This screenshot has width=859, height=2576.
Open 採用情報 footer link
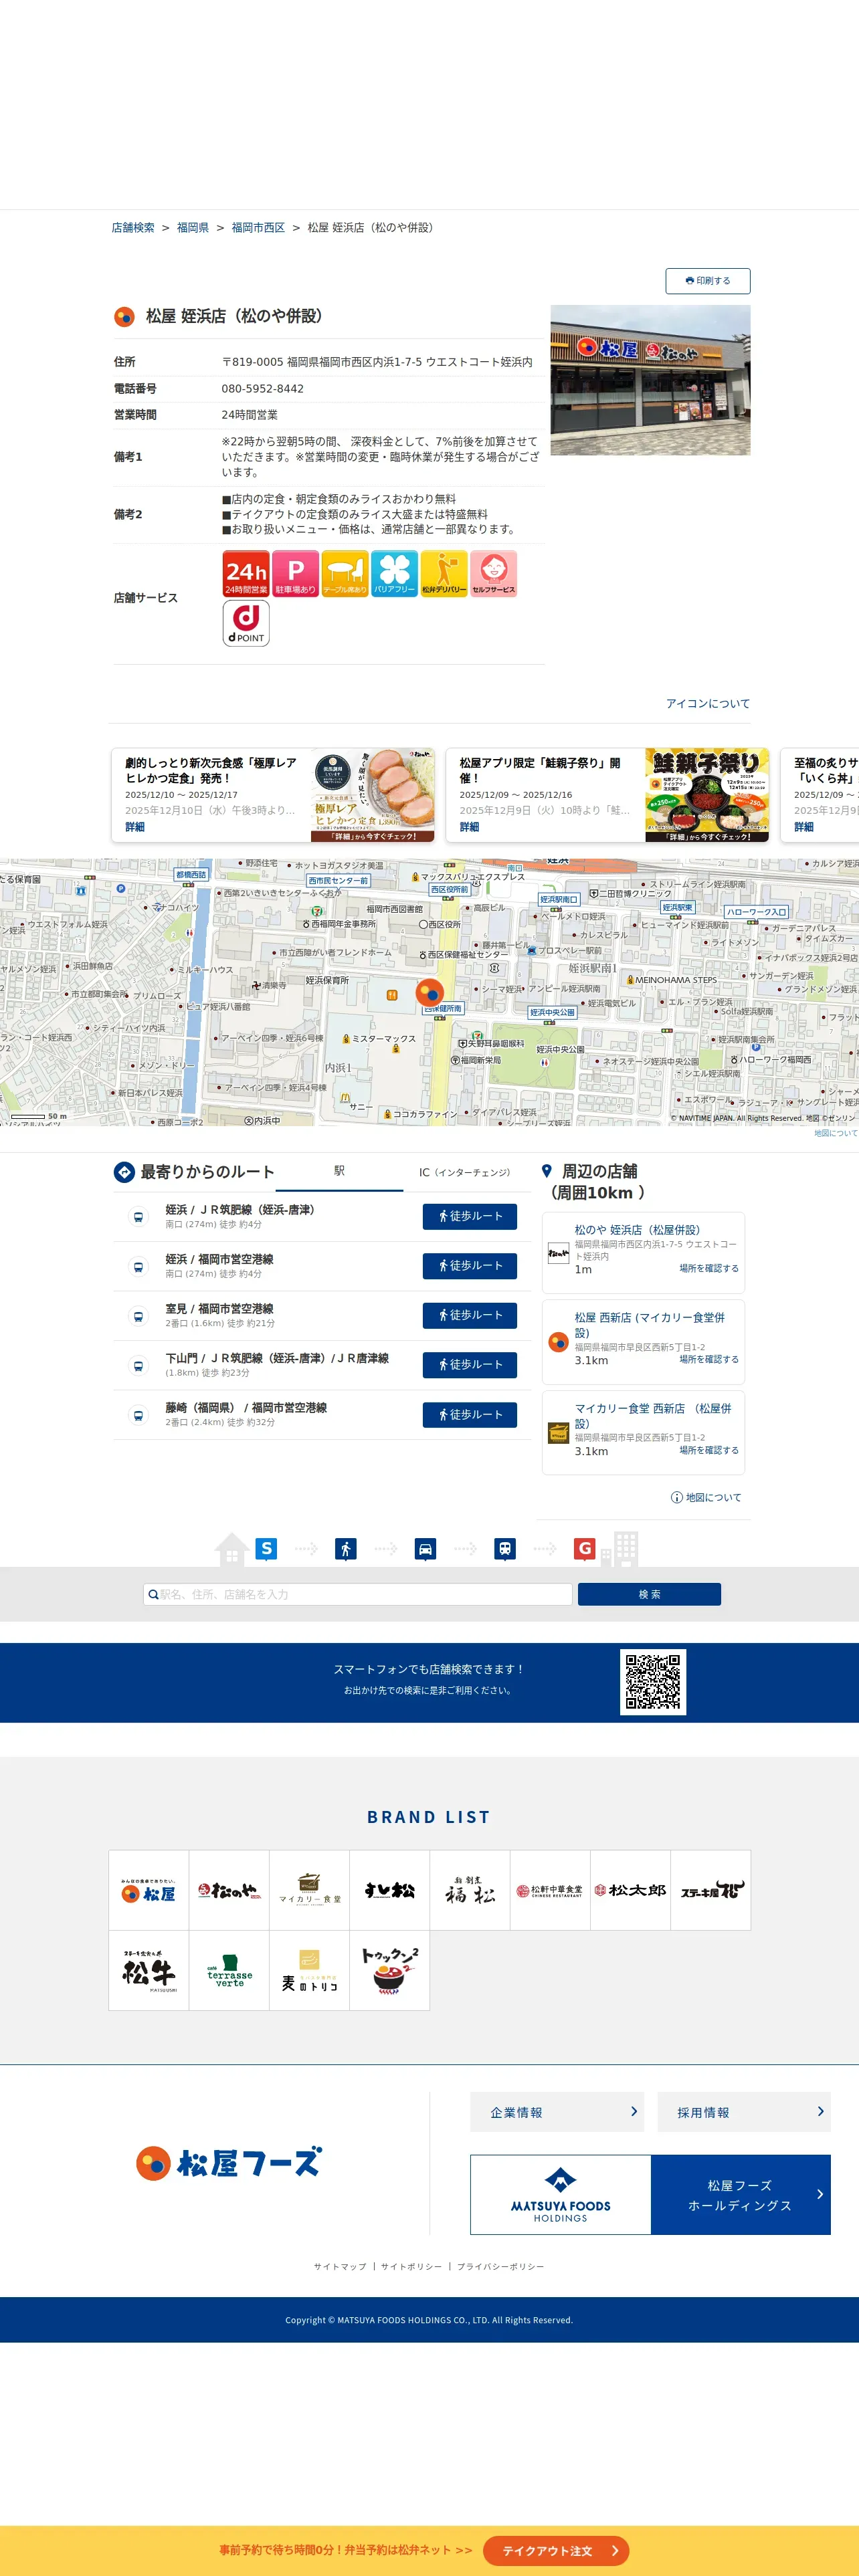(744, 2112)
